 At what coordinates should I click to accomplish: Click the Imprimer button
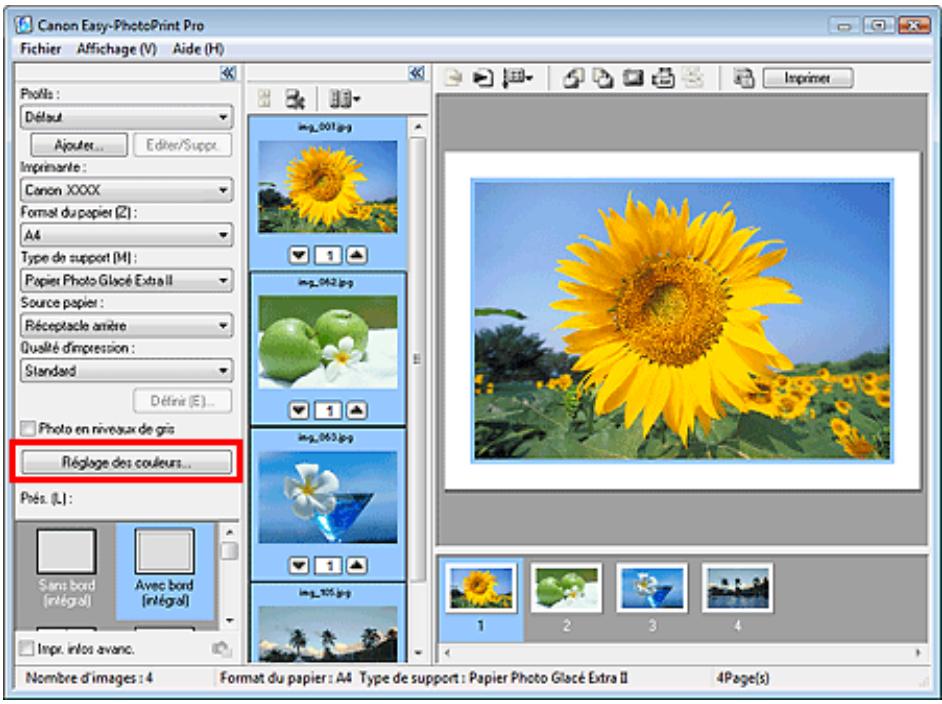tap(807, 78)
